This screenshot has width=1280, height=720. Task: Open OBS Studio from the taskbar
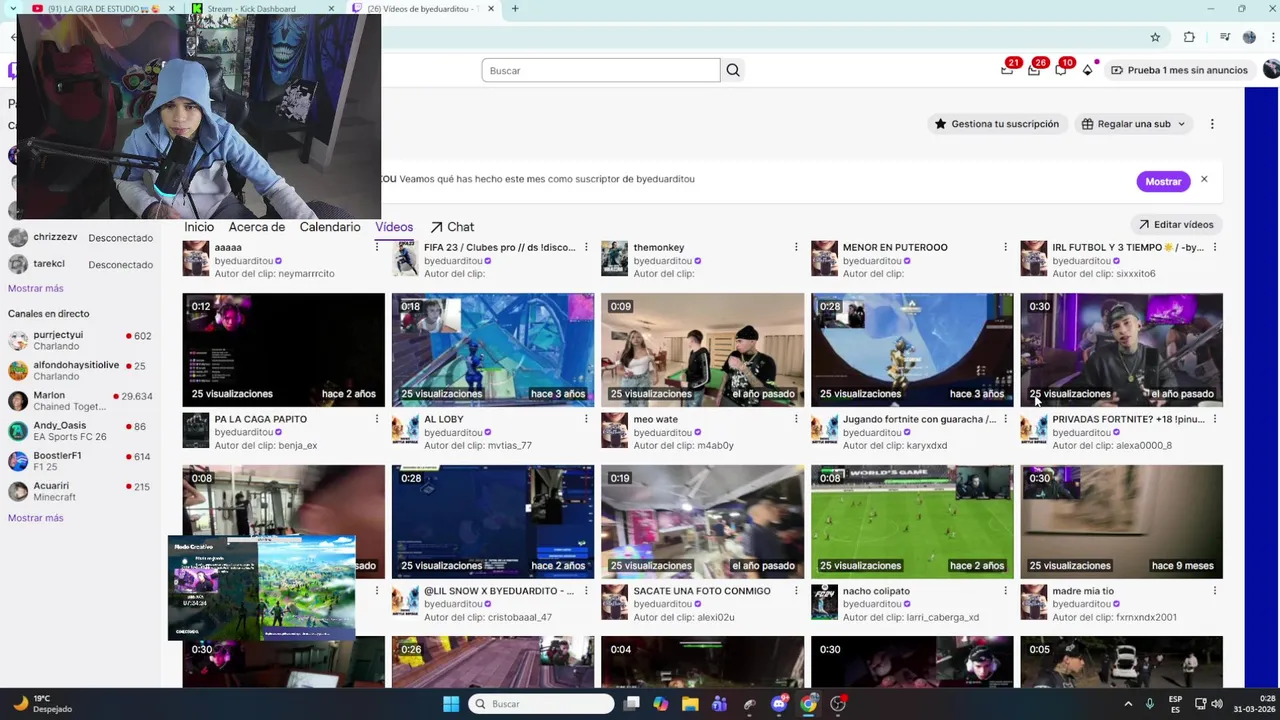click(838, 704)
